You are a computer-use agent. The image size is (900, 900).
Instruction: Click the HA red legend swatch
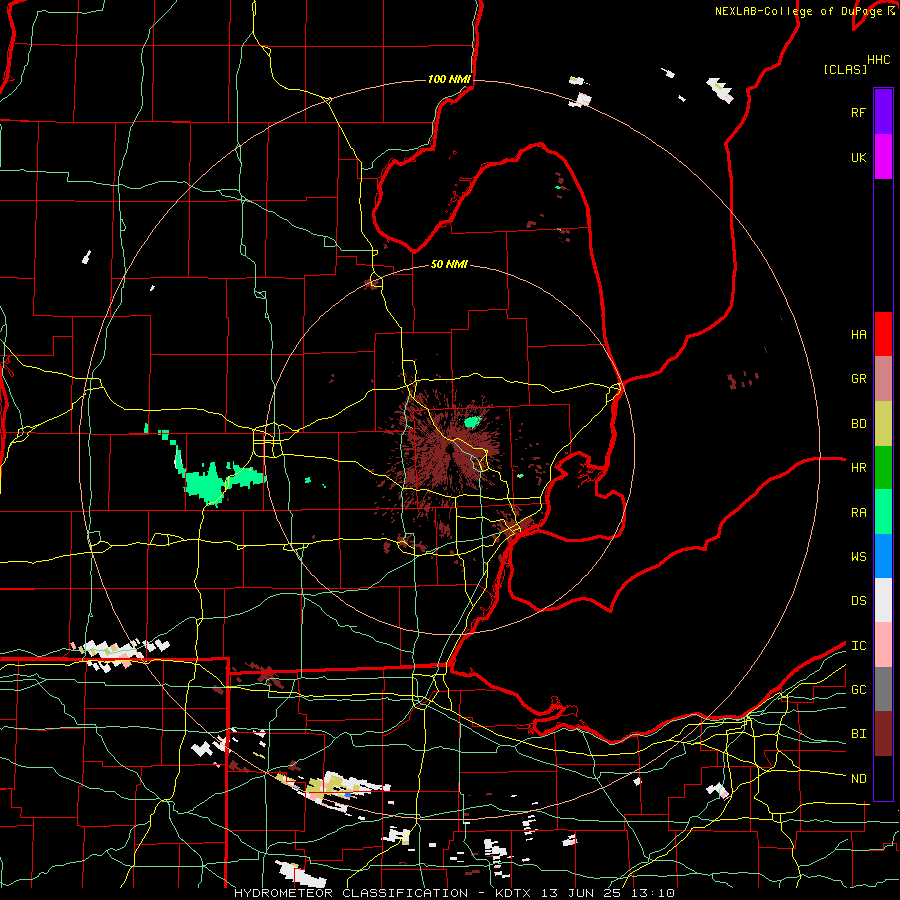point(883,334)
